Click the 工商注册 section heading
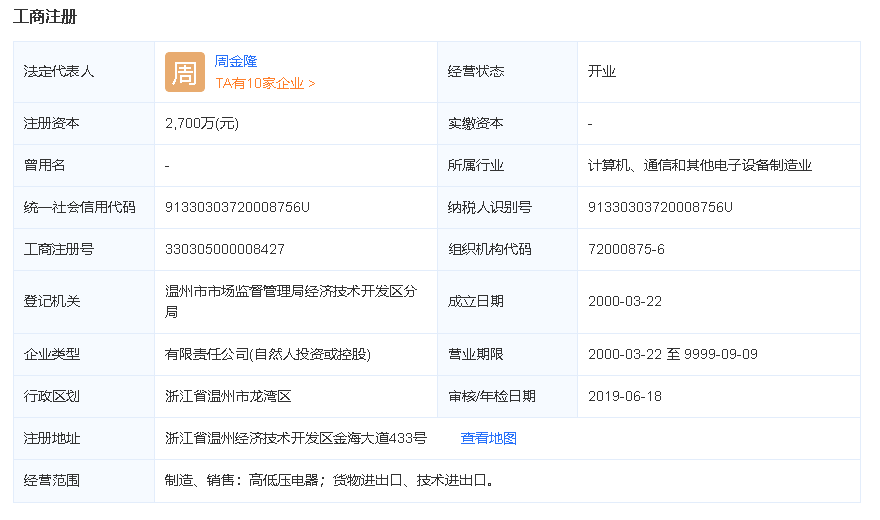 coord(45,17)
